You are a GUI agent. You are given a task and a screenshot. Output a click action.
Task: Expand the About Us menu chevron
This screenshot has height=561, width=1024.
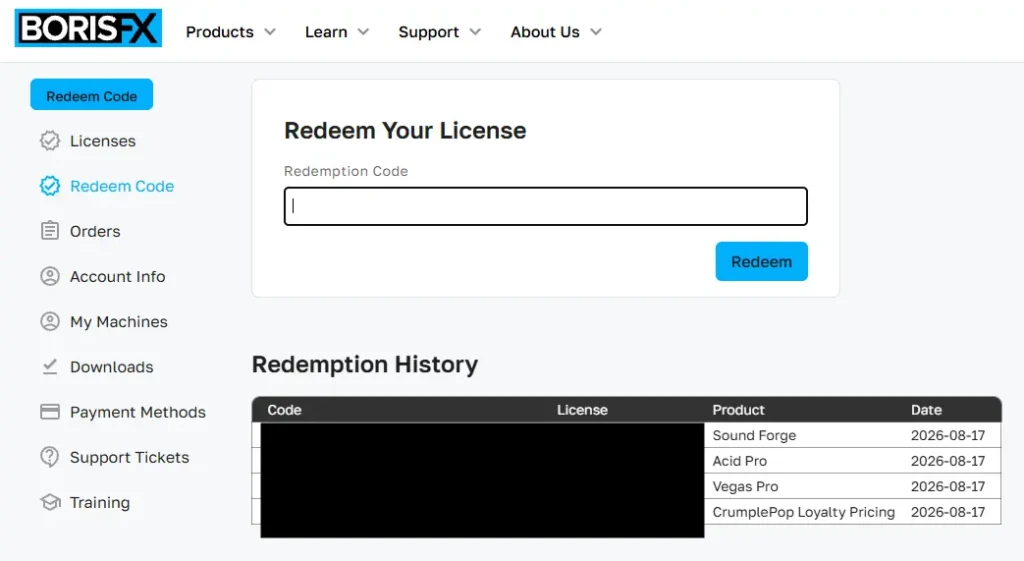pos(596,32)
